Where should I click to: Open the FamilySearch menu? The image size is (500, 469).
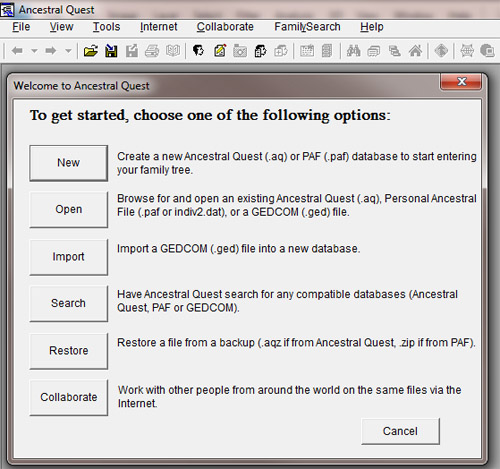pos(307,27)
